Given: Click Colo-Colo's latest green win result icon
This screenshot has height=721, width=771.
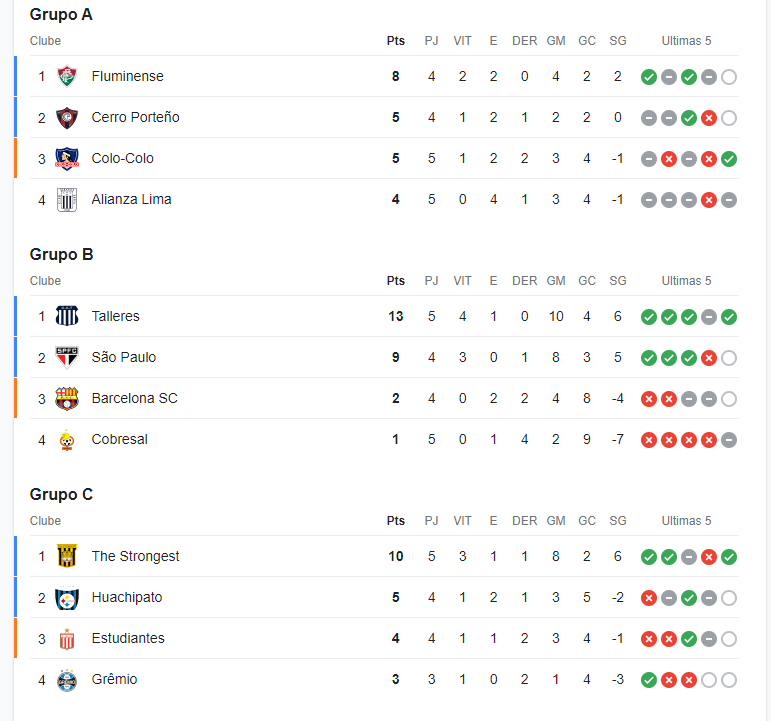Looking at the screenshot, I should tap(729, 159).
